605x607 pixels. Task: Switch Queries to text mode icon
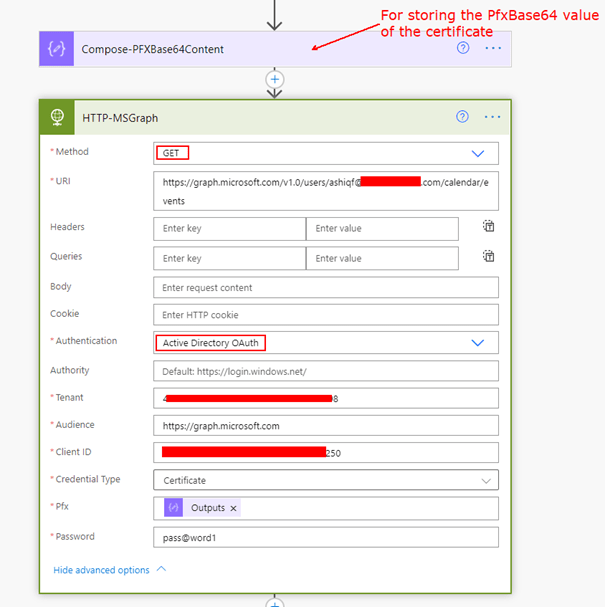488,257
